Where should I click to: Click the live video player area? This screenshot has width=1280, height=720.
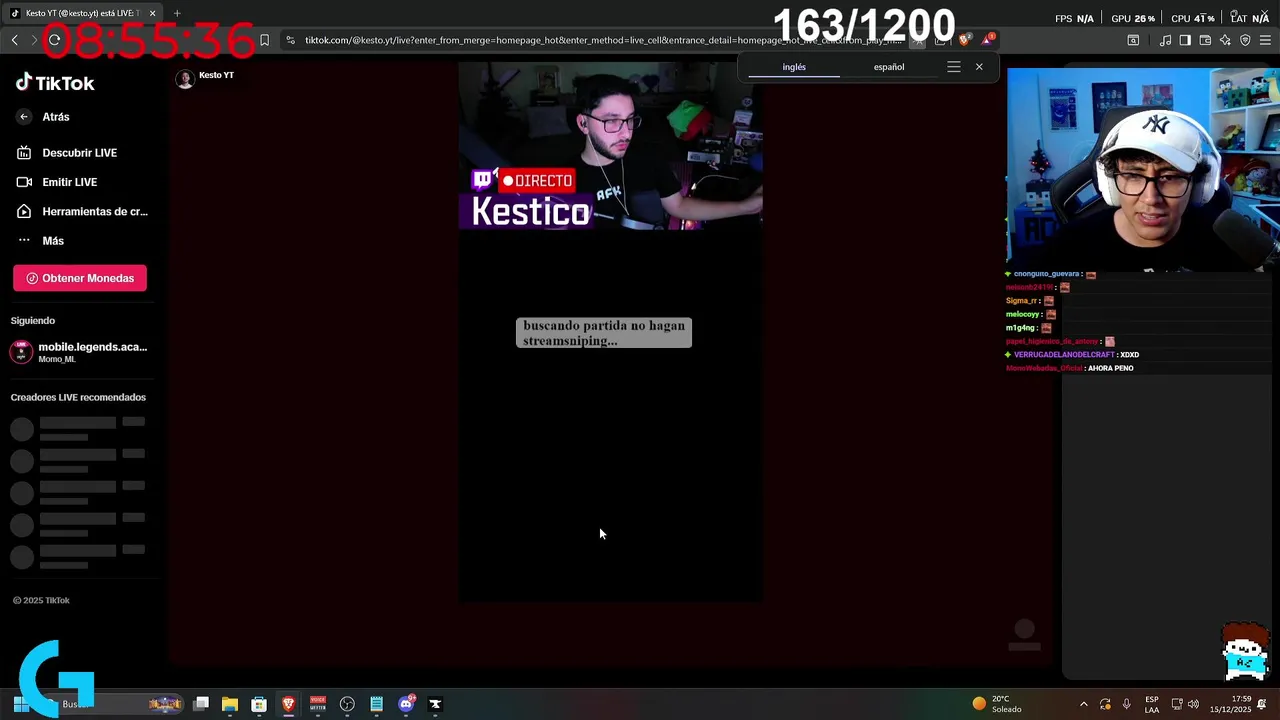click(611, 333)
